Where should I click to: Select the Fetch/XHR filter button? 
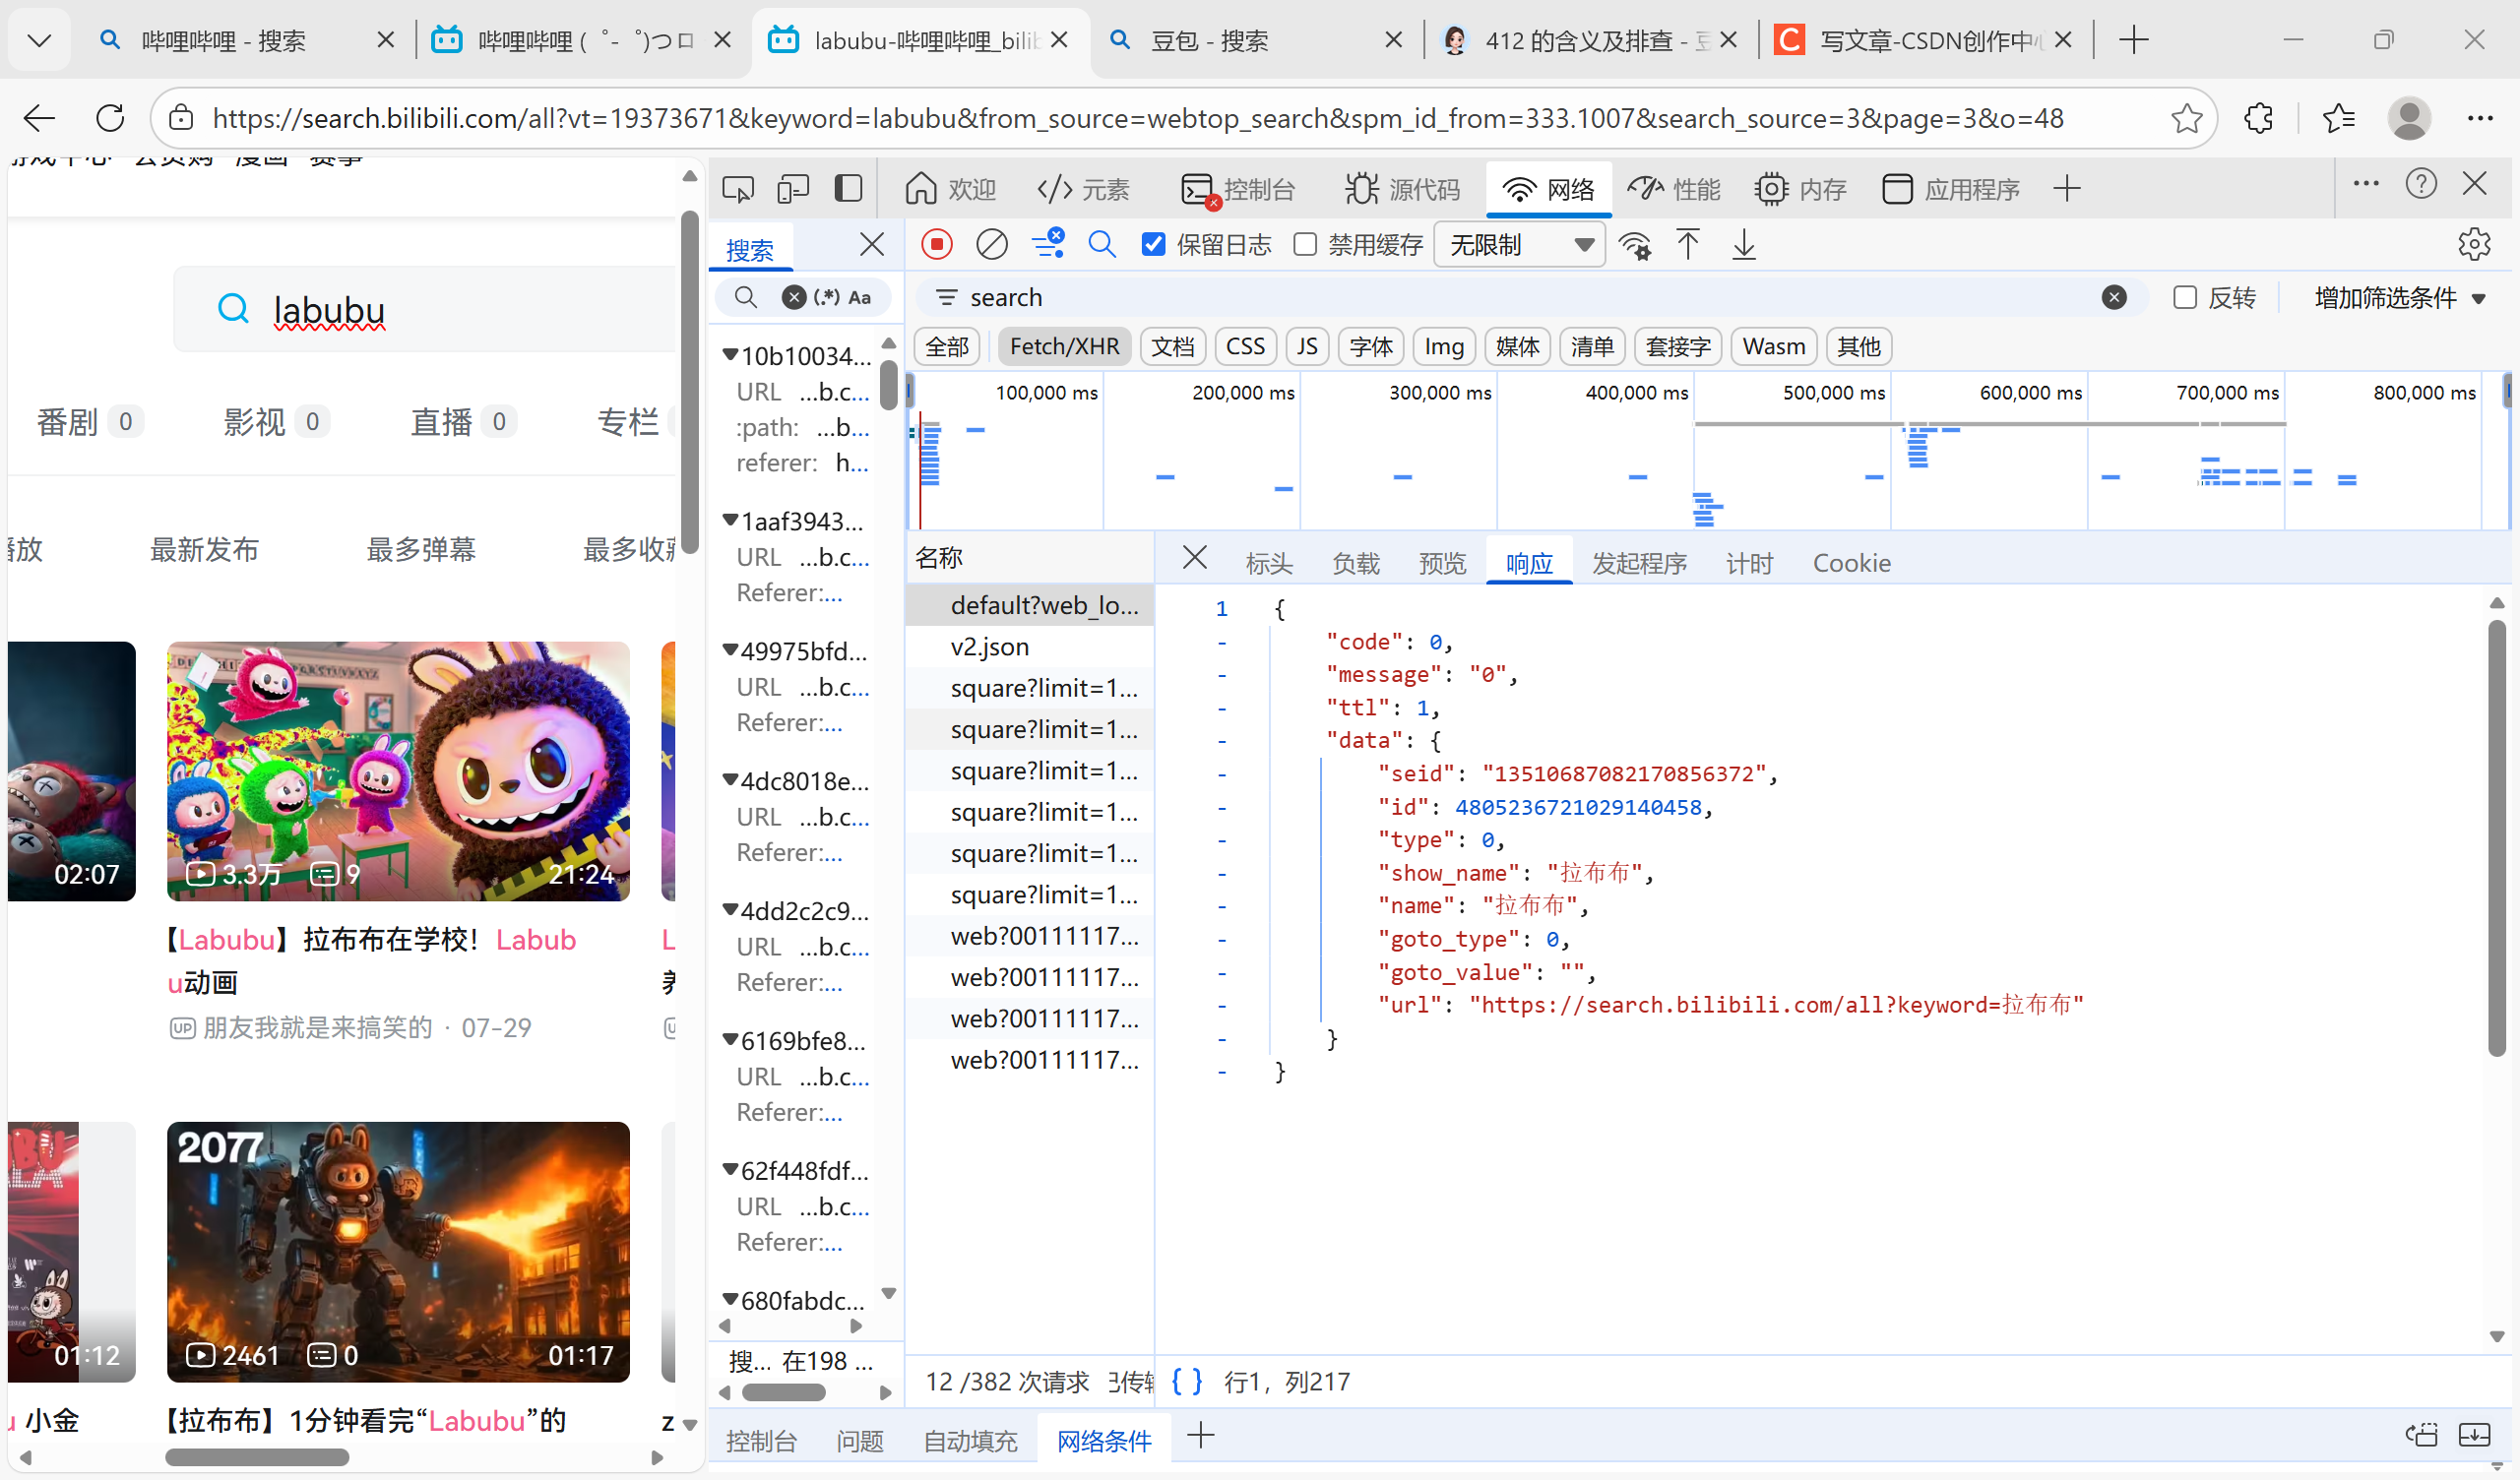(x=1063, y=347)
